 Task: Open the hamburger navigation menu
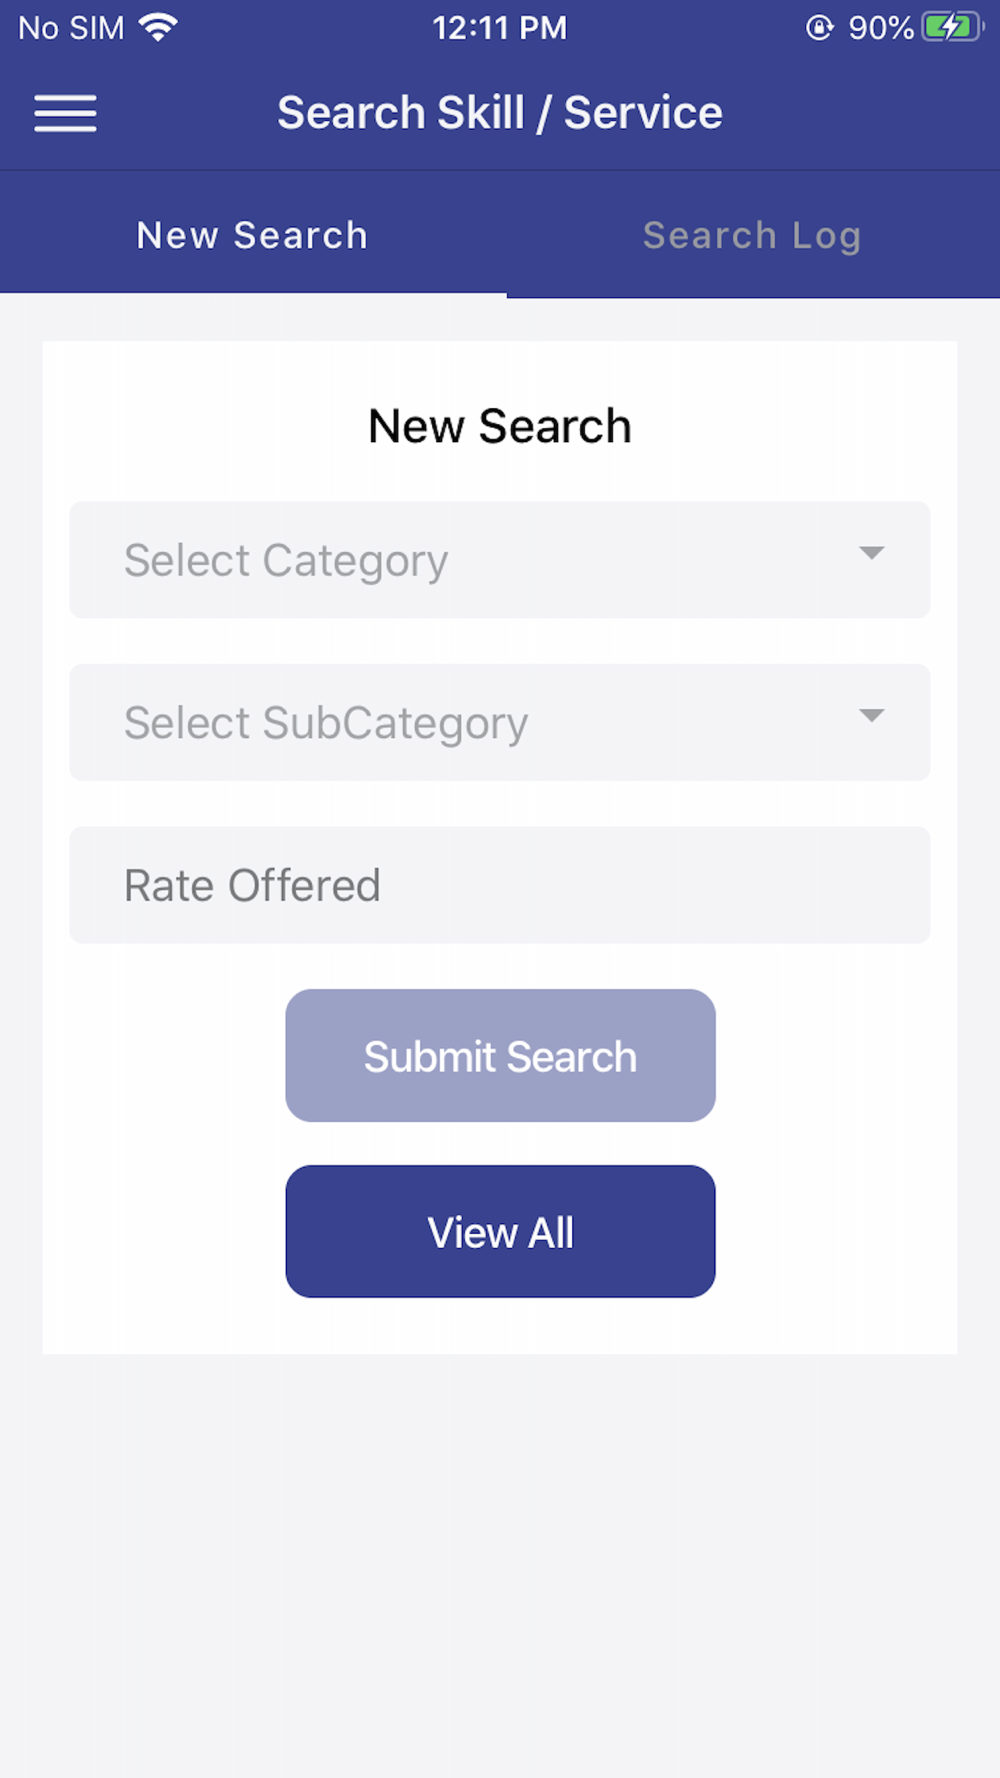coord(65,113)
